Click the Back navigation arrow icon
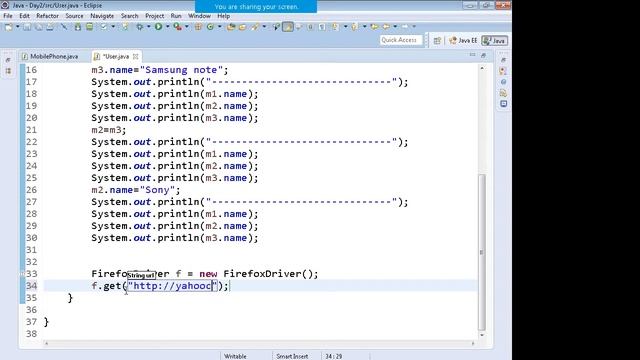The width and height of the screenshot is (640, 360). pos(386,27)
